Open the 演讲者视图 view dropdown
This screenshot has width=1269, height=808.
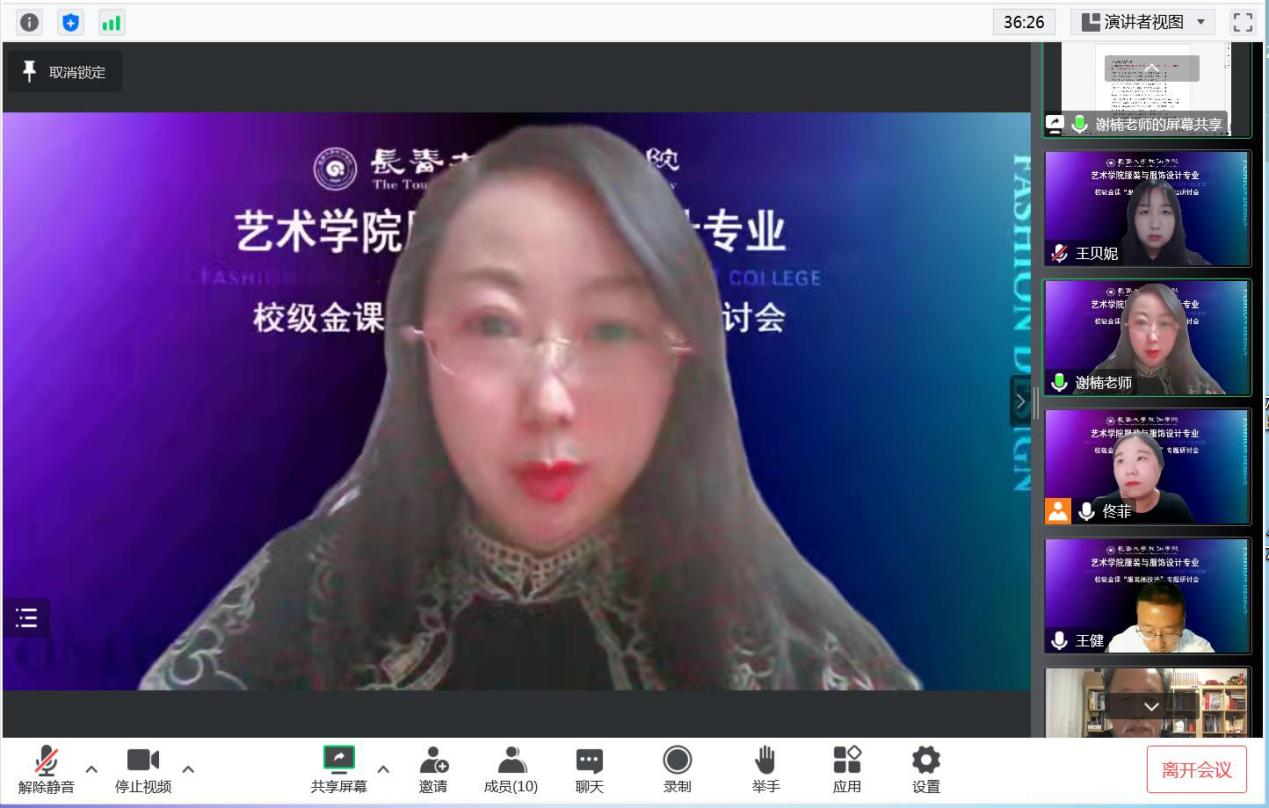(1144, 22)
